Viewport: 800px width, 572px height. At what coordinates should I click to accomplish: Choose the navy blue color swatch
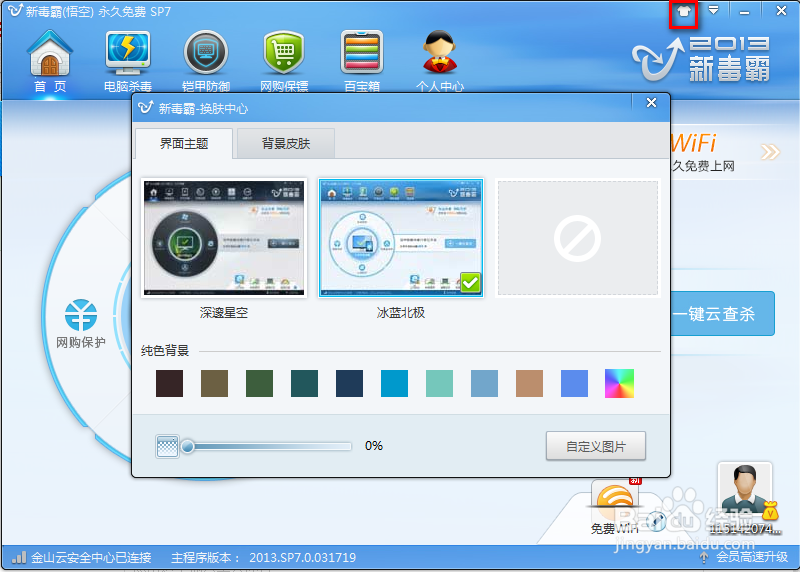point(349,383)
